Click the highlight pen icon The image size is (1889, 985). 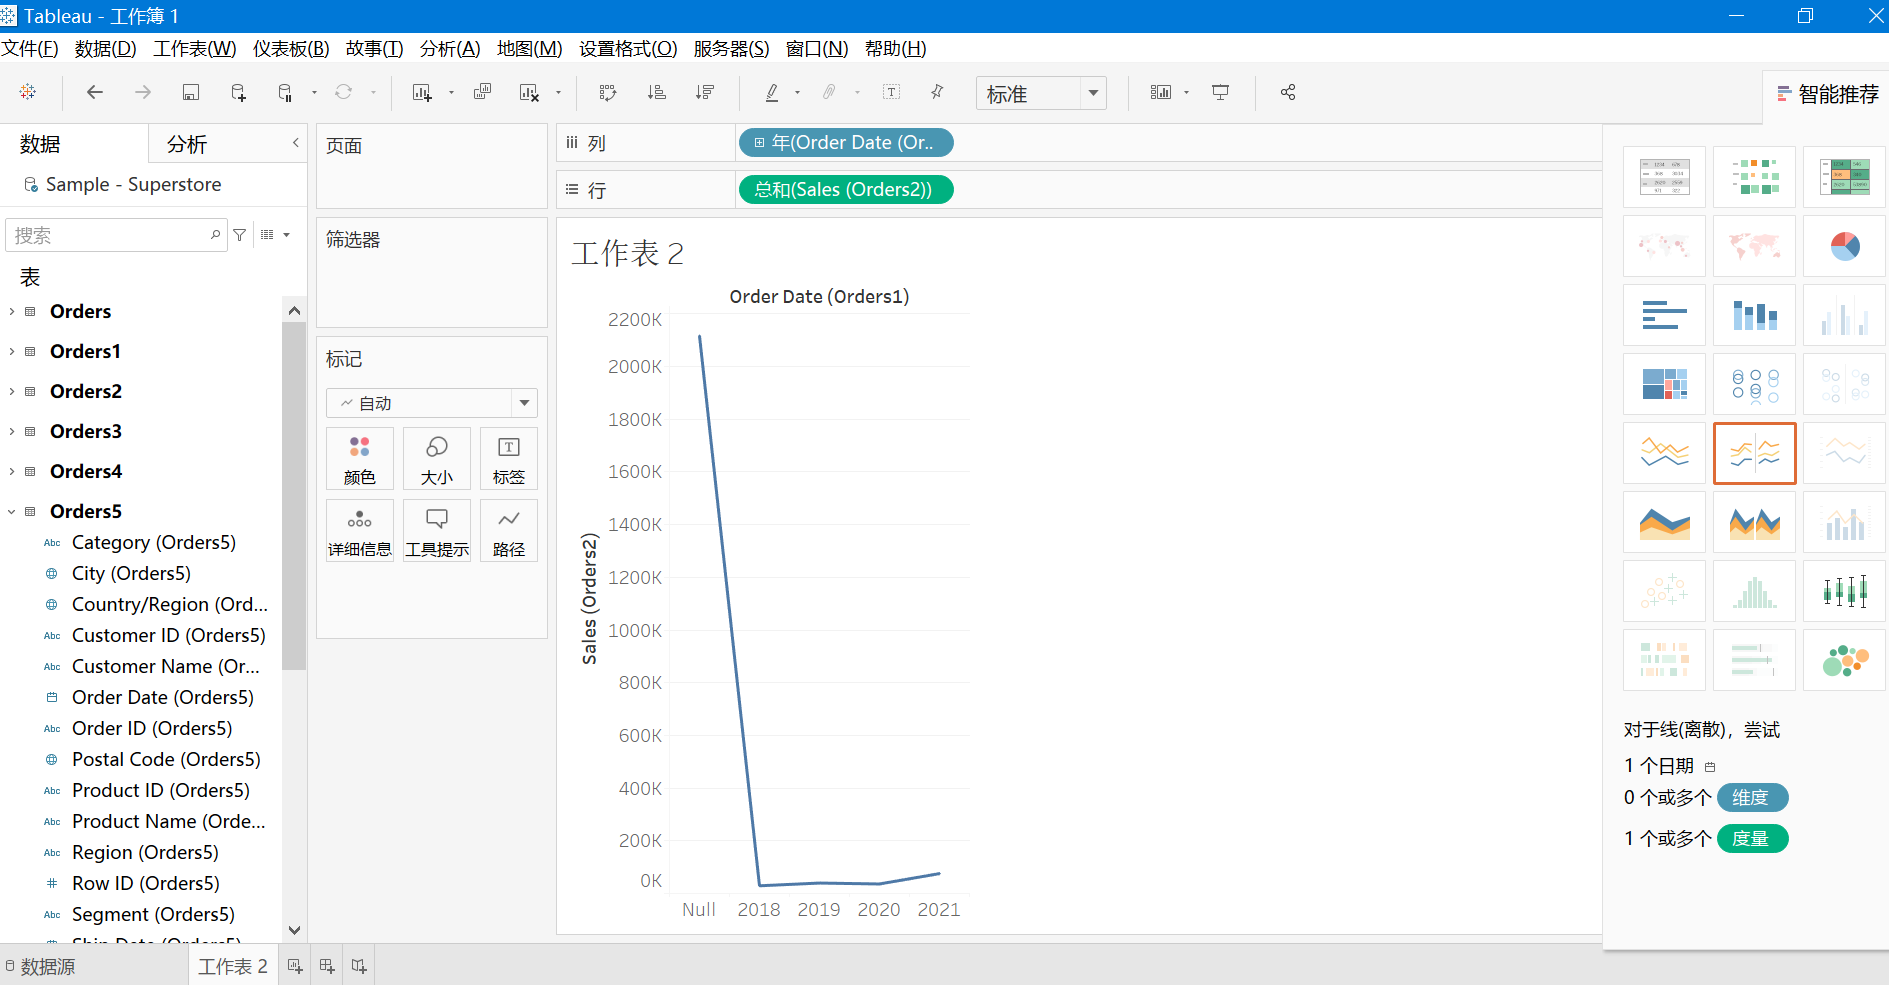click(x=772, y=92)
